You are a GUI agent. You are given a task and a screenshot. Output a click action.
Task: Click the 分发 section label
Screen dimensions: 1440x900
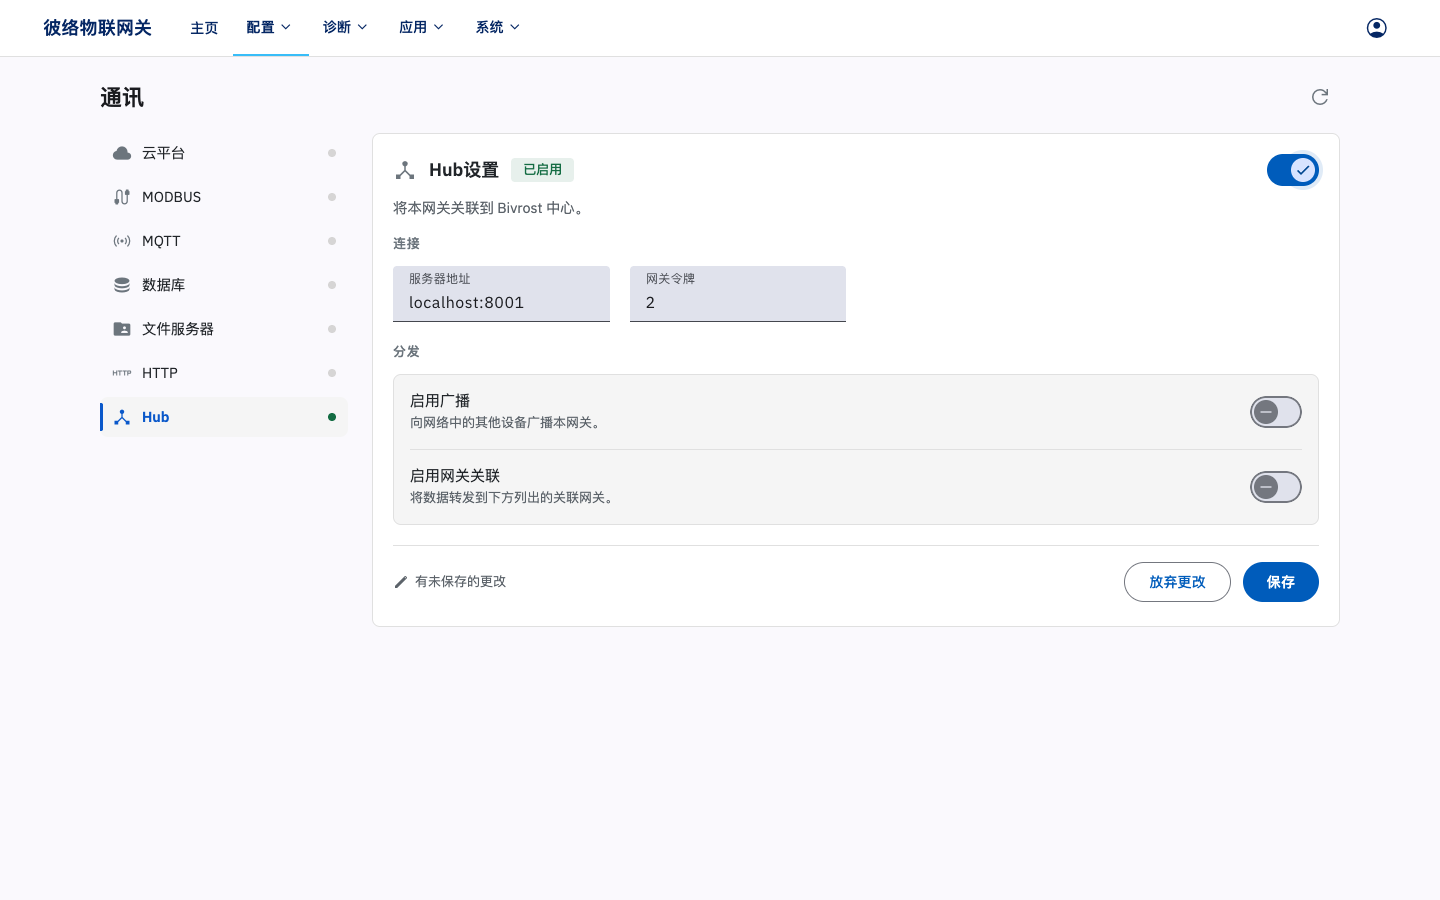click(406, 352)
